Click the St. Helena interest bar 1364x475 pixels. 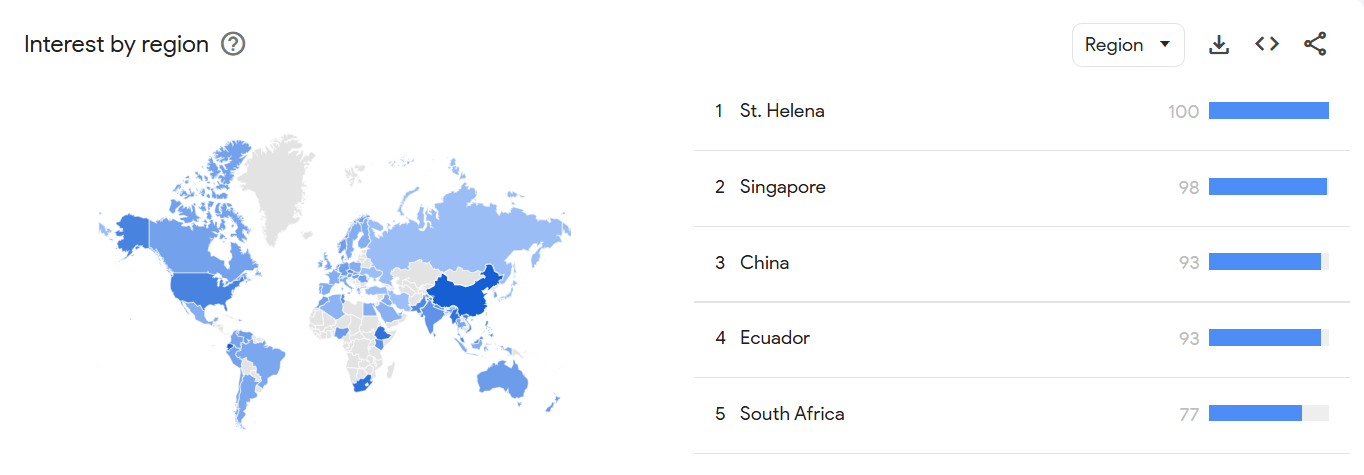[x=1268, y=111]
